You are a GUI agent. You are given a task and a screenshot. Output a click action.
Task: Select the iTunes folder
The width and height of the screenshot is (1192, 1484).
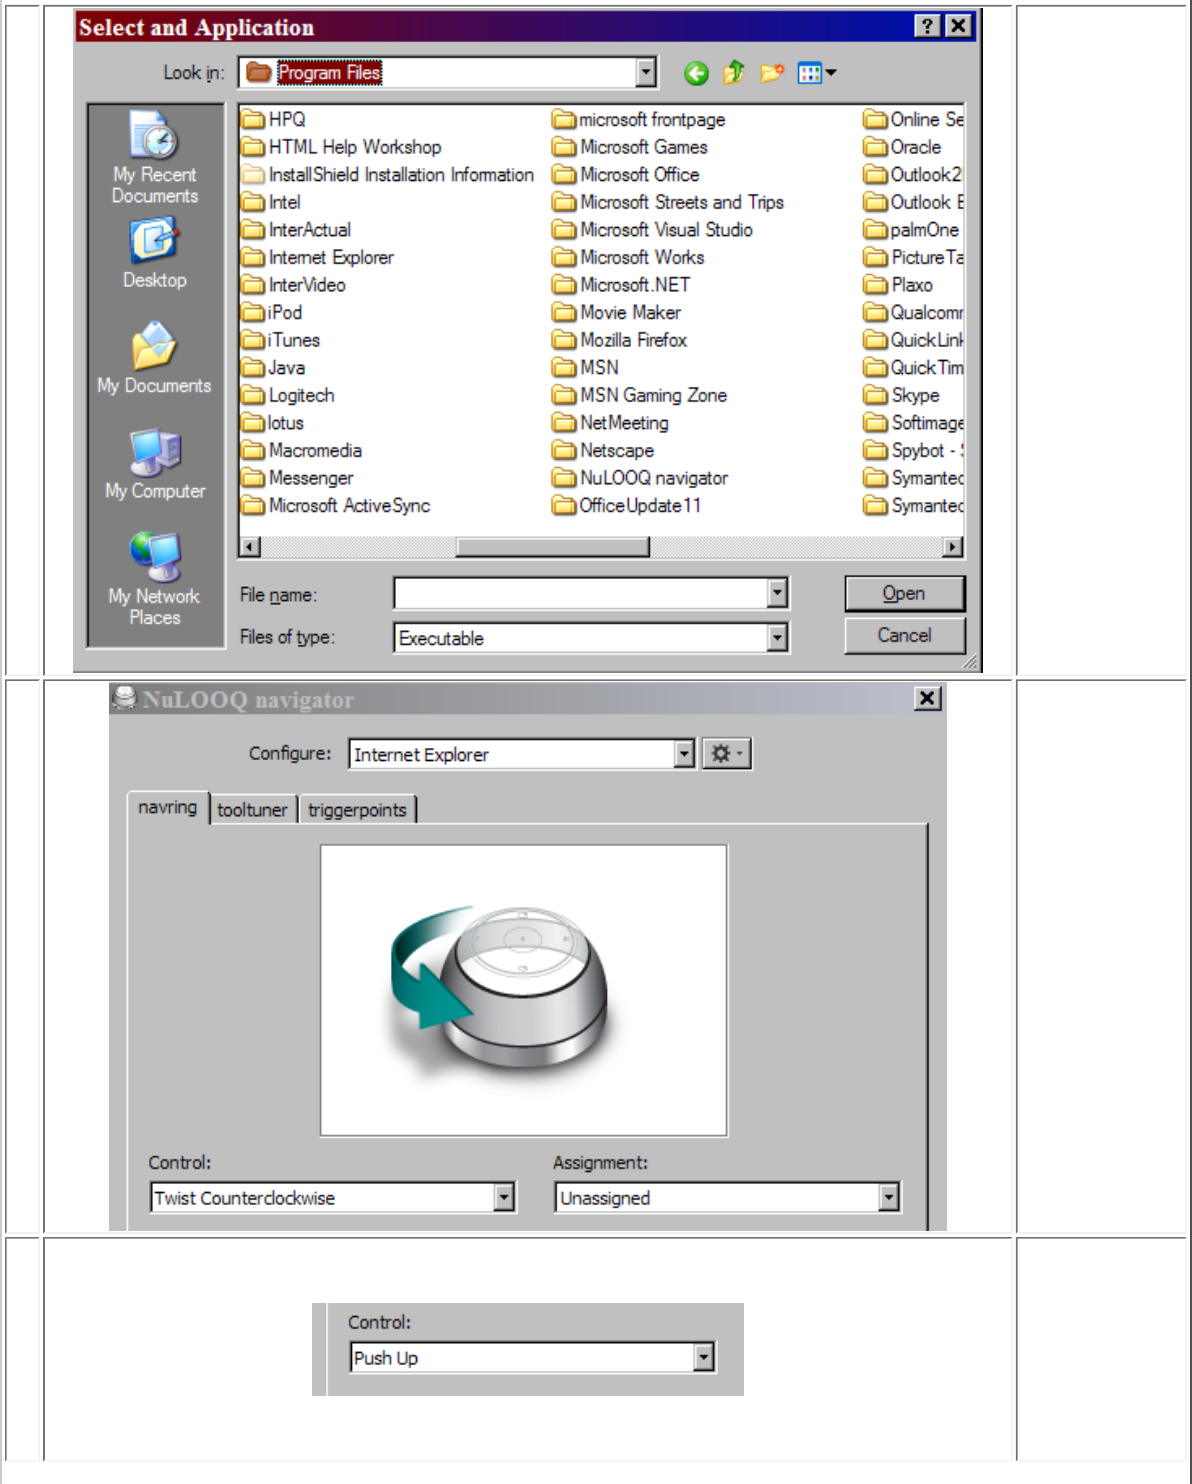click(x=281, y=340)
